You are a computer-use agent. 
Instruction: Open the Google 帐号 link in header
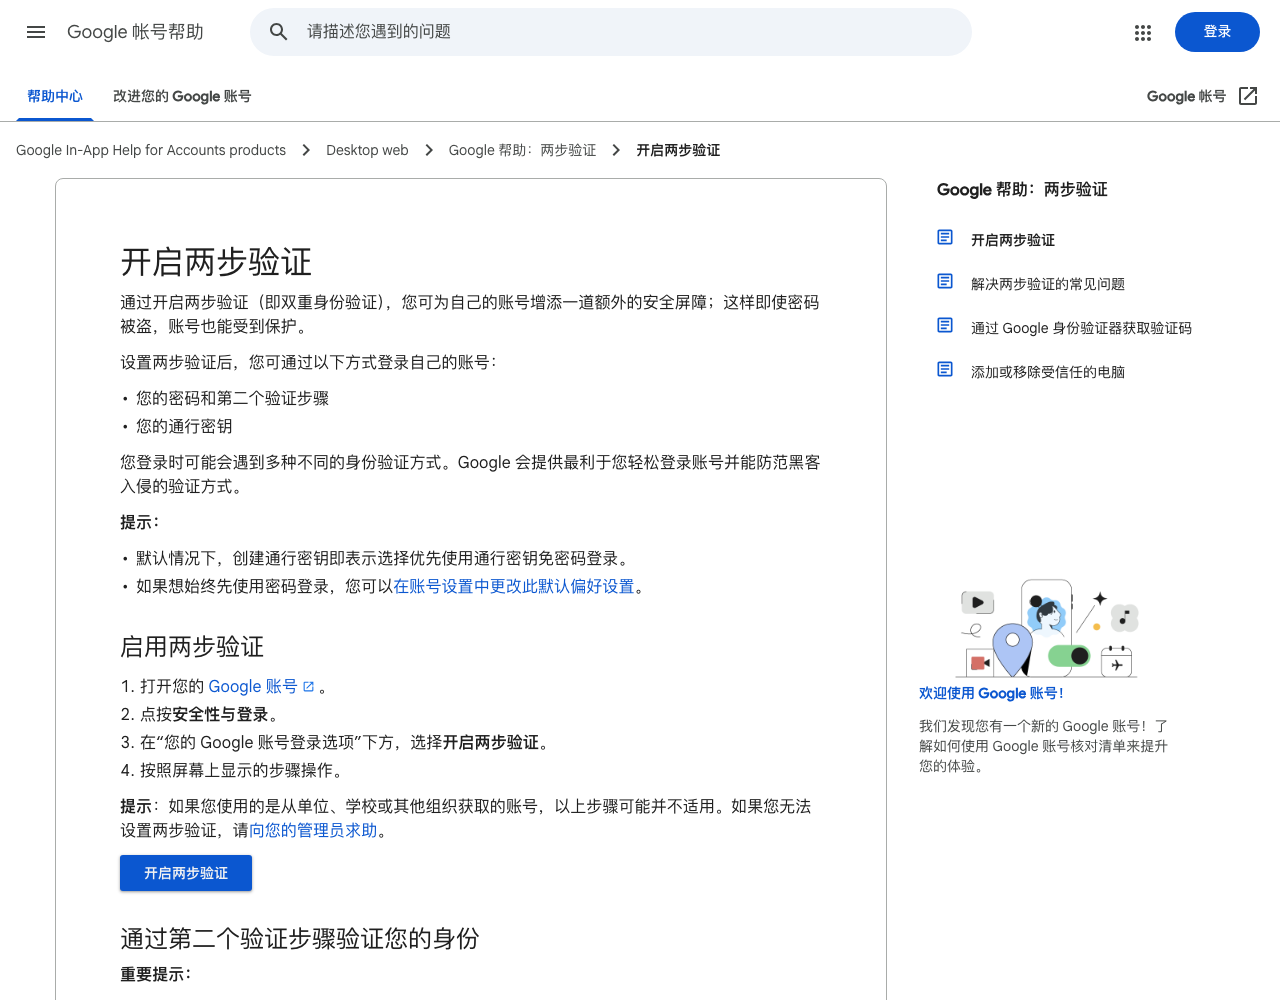(1186, 96)
